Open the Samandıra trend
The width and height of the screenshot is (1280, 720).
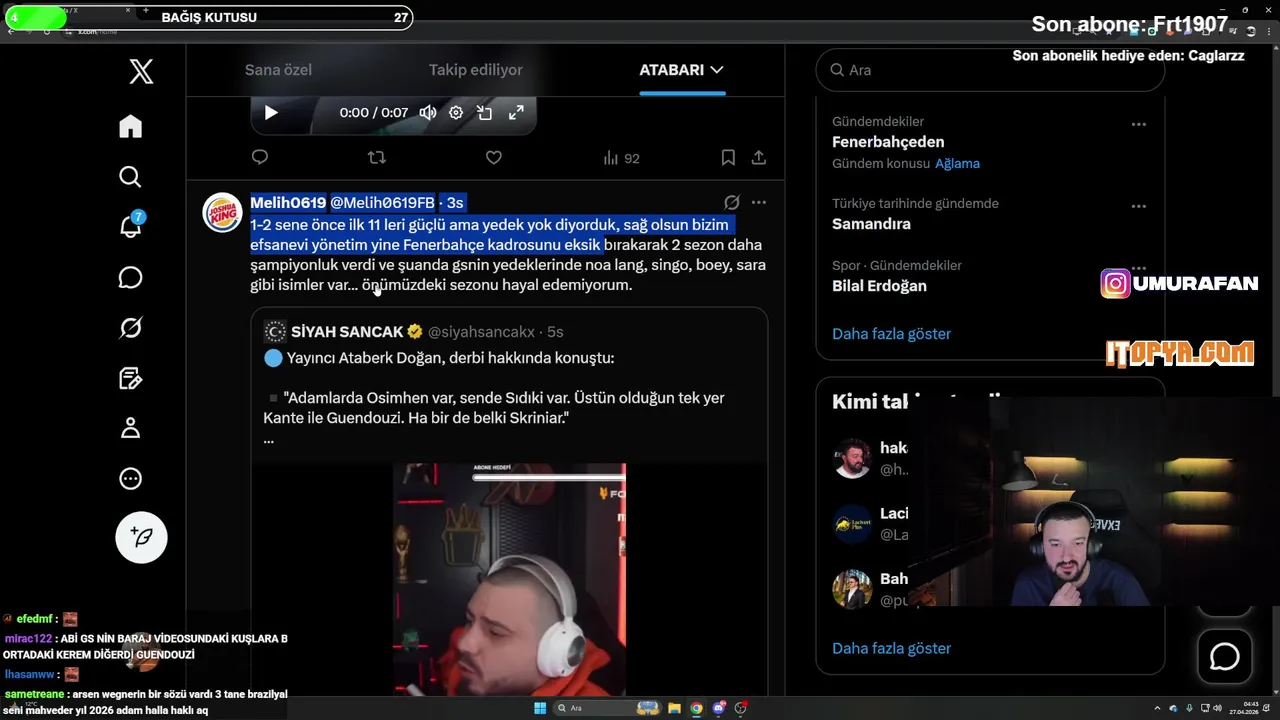[x=871, y=224]
